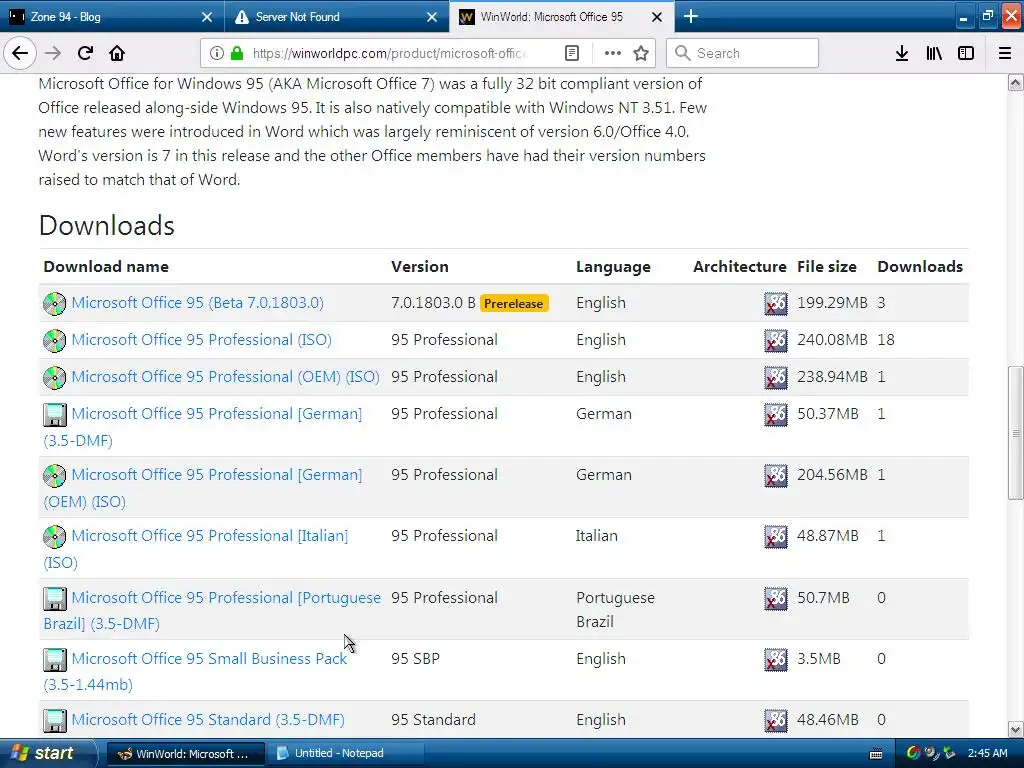Click the 2:45 AM taskbar clock
The width and height of the screenshot is (1024, 768).
987,753
